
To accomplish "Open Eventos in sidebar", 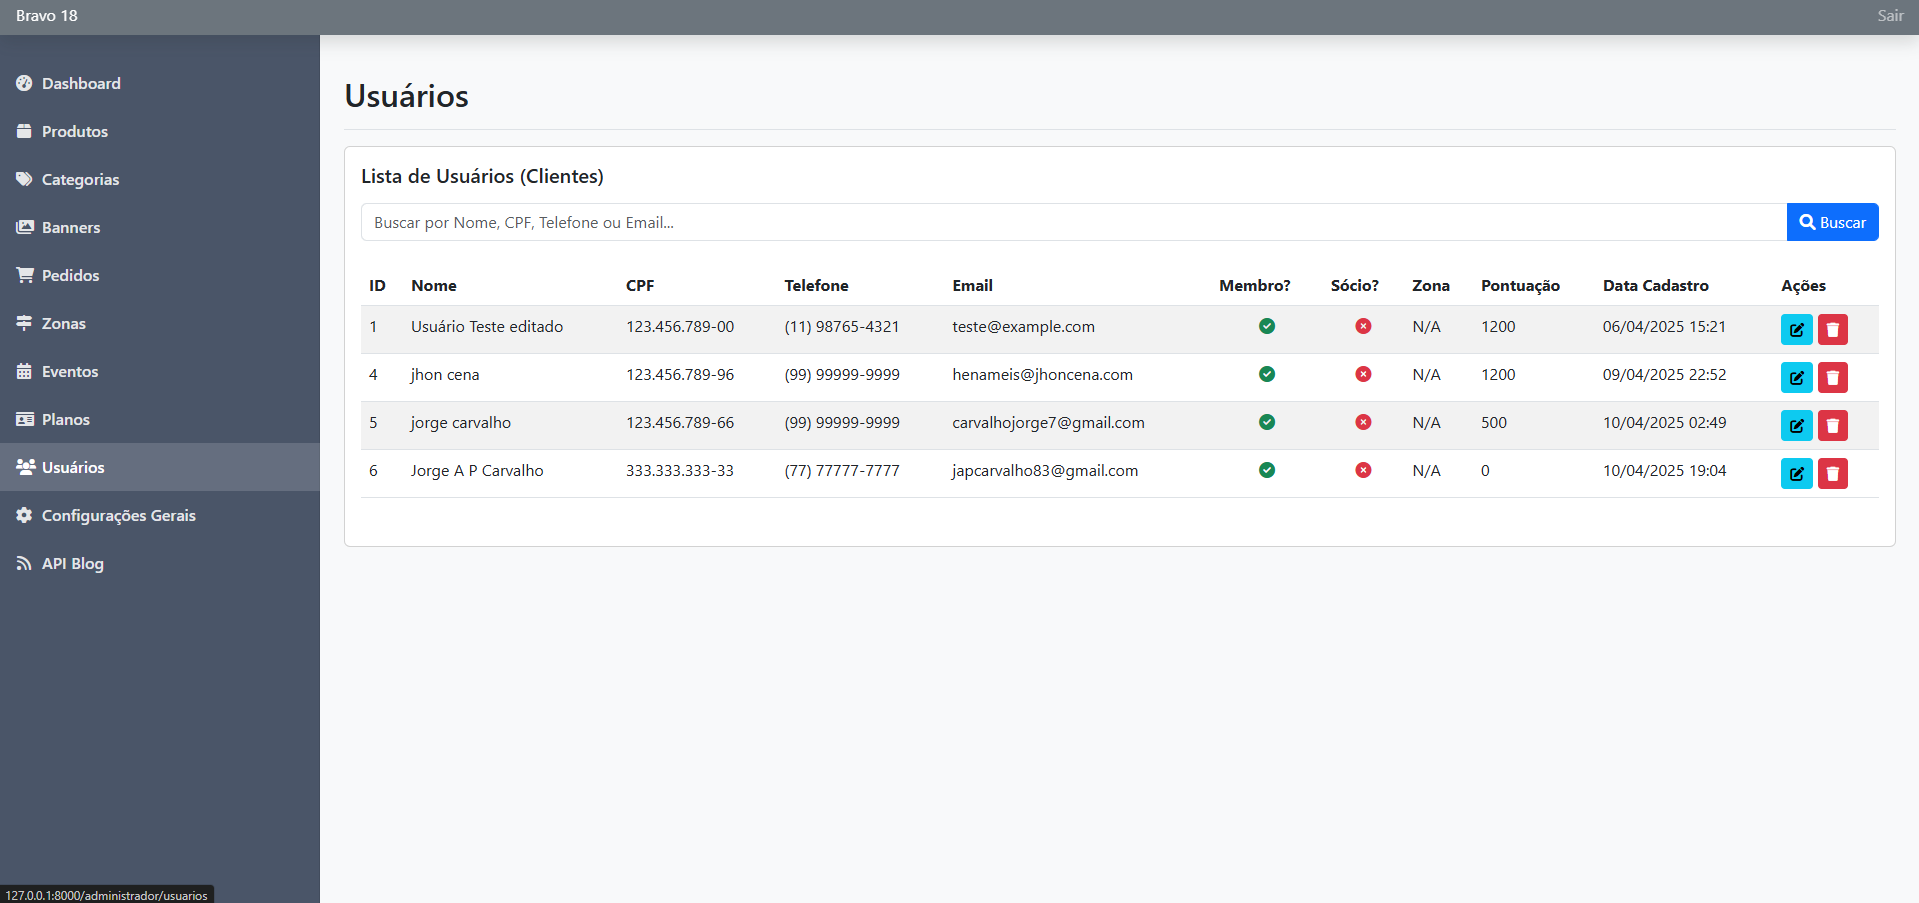I will point(160,371).
